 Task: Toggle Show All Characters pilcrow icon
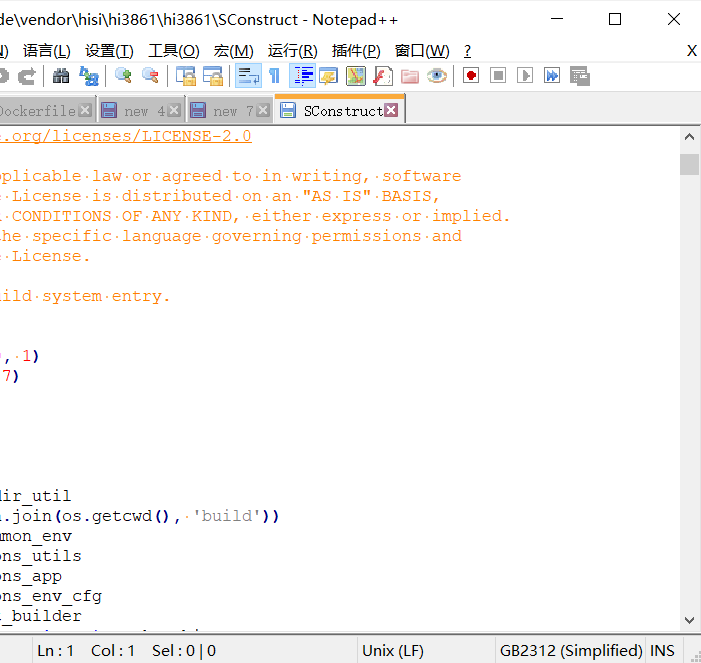274,76
